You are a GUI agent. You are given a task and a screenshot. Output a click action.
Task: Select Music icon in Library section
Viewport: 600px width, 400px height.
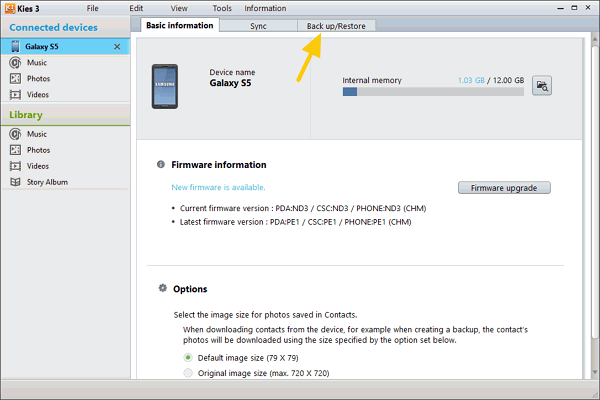click(x=15, y=134)
